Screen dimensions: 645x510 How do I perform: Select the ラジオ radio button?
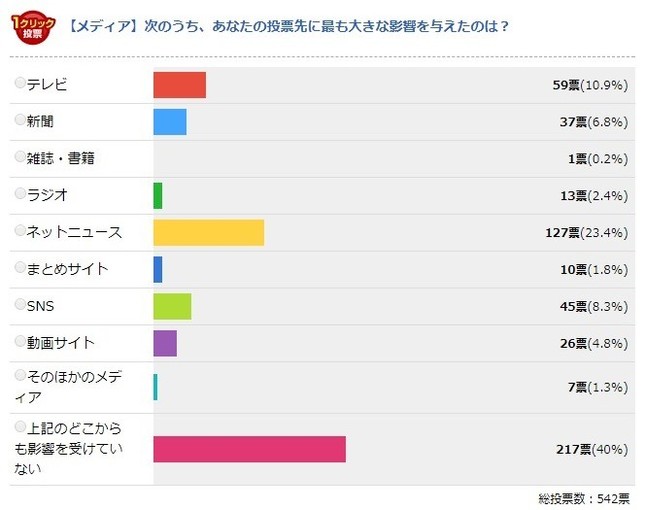tap(20, 194)
